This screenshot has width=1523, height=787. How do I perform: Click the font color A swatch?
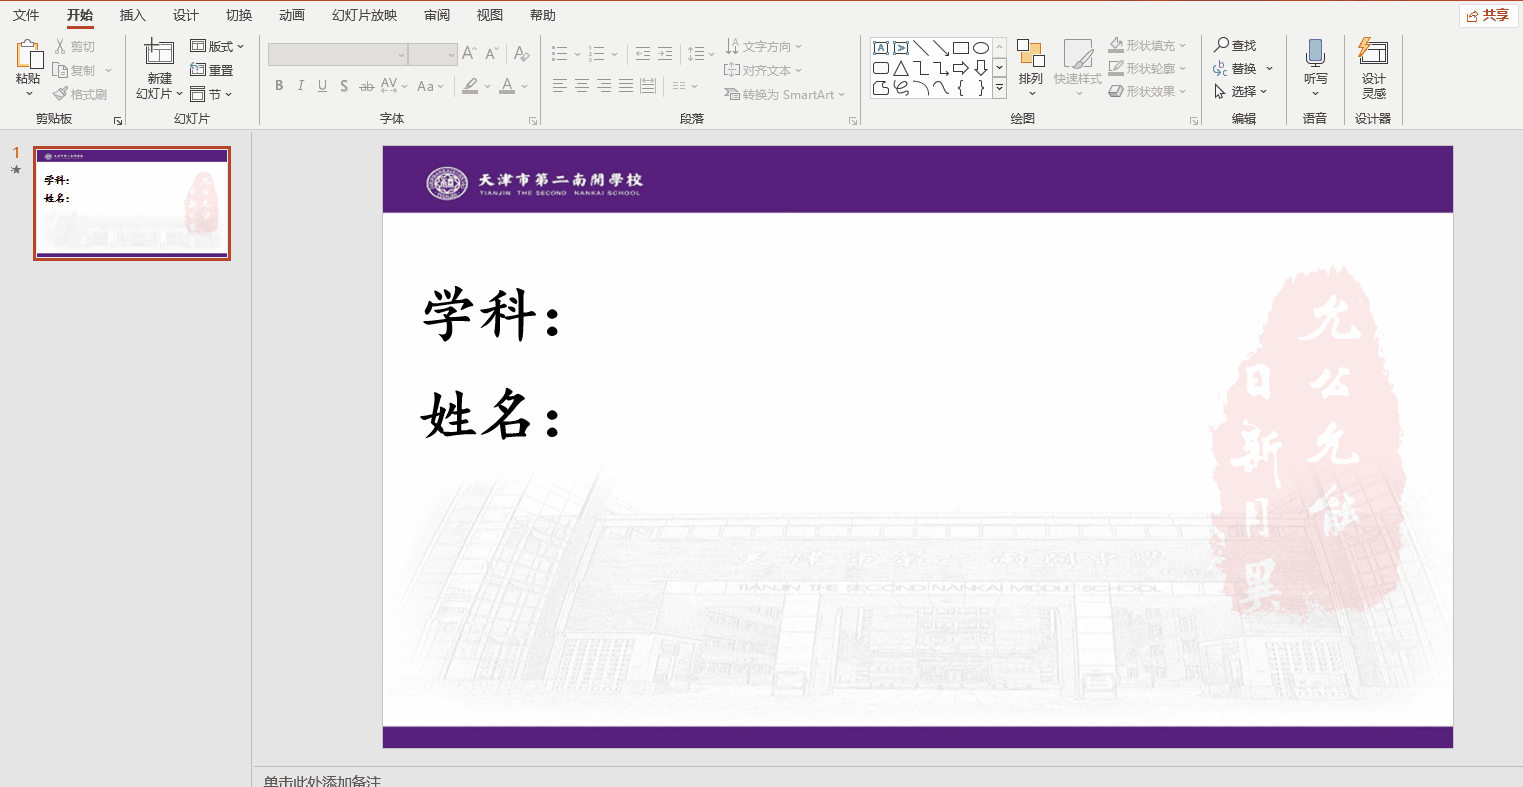pos(508,86)
